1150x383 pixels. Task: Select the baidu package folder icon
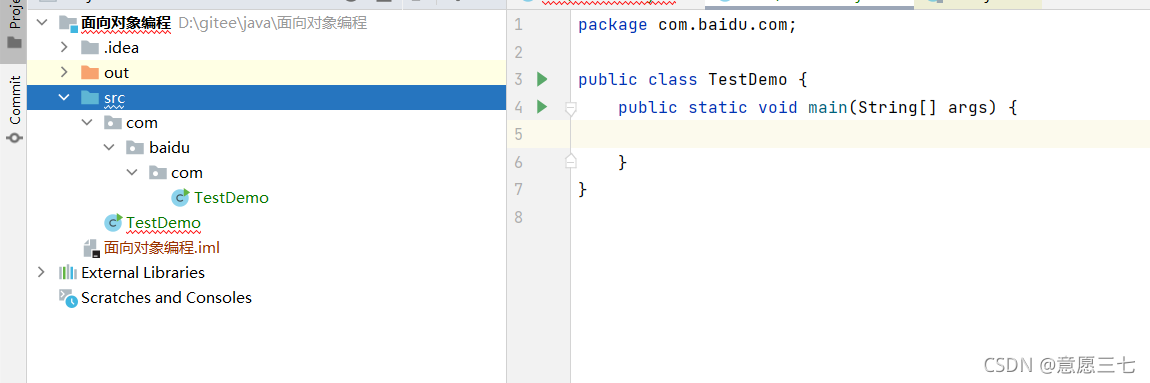135,147
